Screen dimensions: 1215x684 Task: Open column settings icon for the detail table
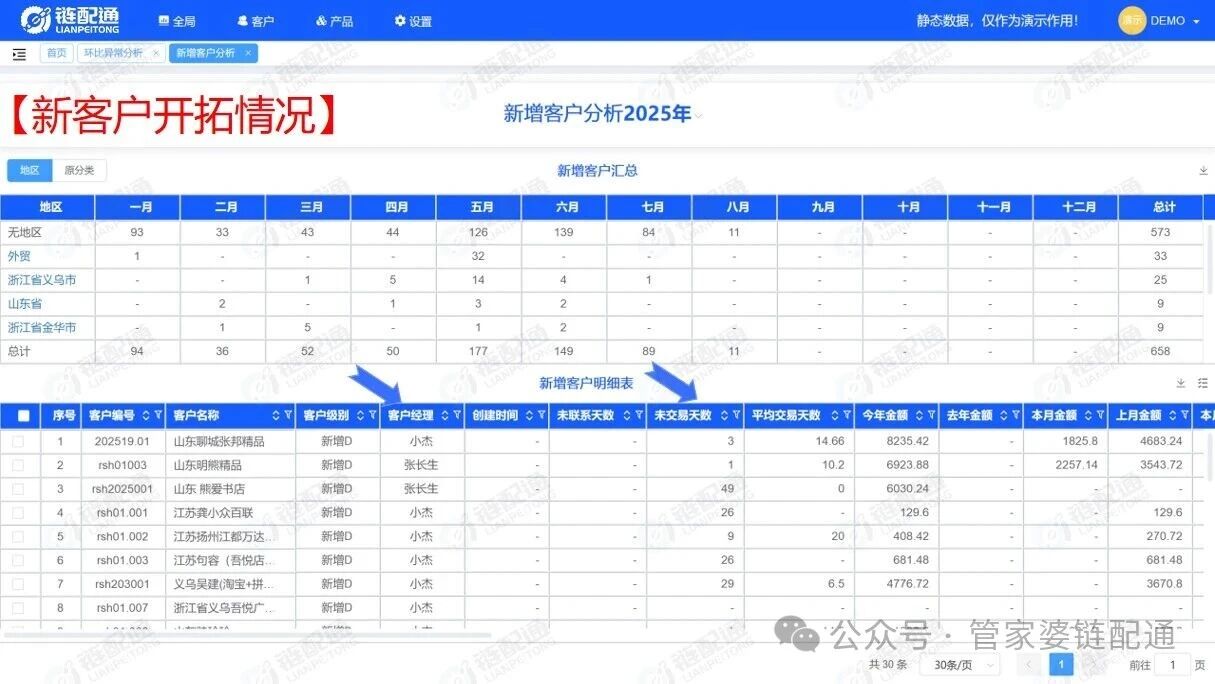pyautogui.click(x=1203, y=383)
